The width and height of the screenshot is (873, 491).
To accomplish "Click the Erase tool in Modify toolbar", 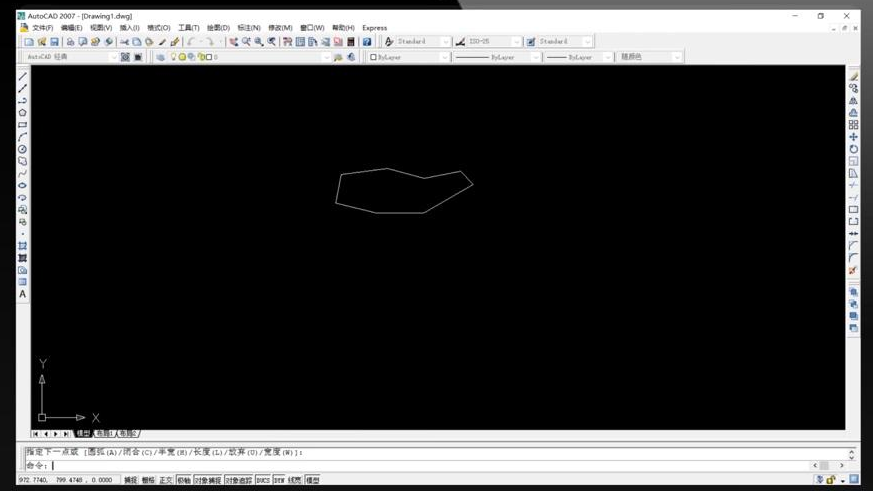I will point(853,76).
